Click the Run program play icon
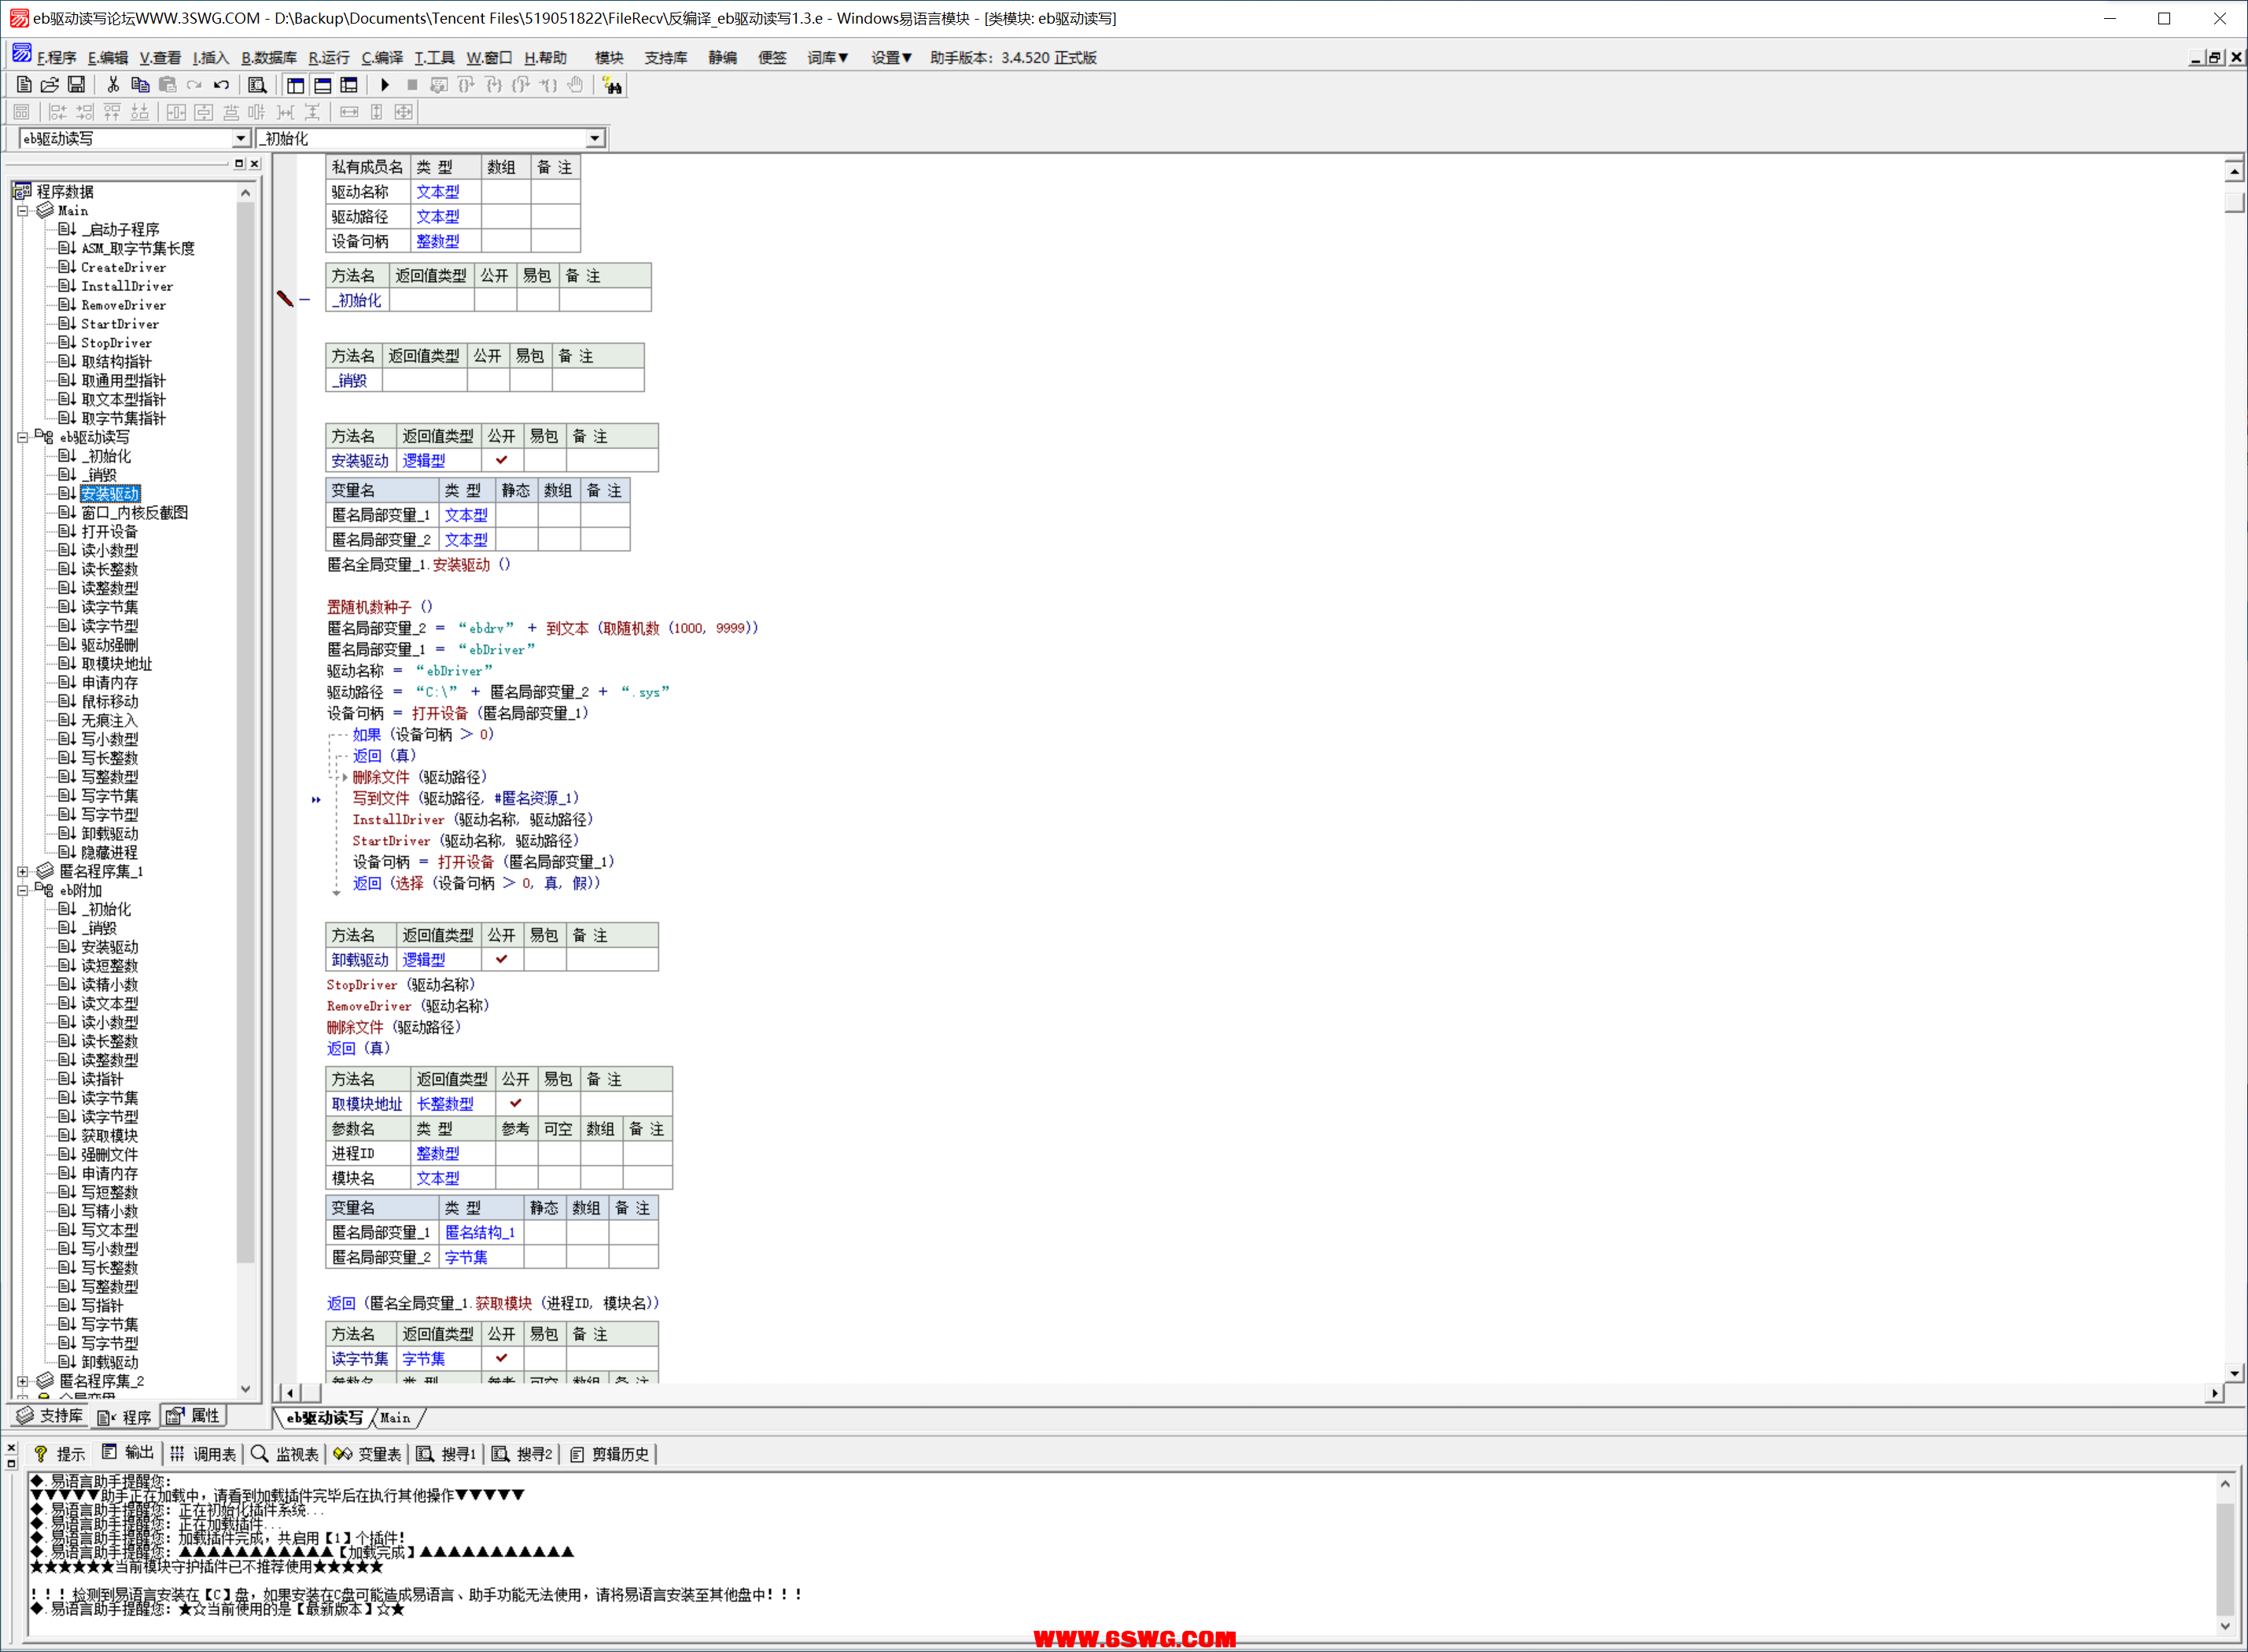Screen dimensions: 2248x1652 pyautogui.click(x=385, y=85)
